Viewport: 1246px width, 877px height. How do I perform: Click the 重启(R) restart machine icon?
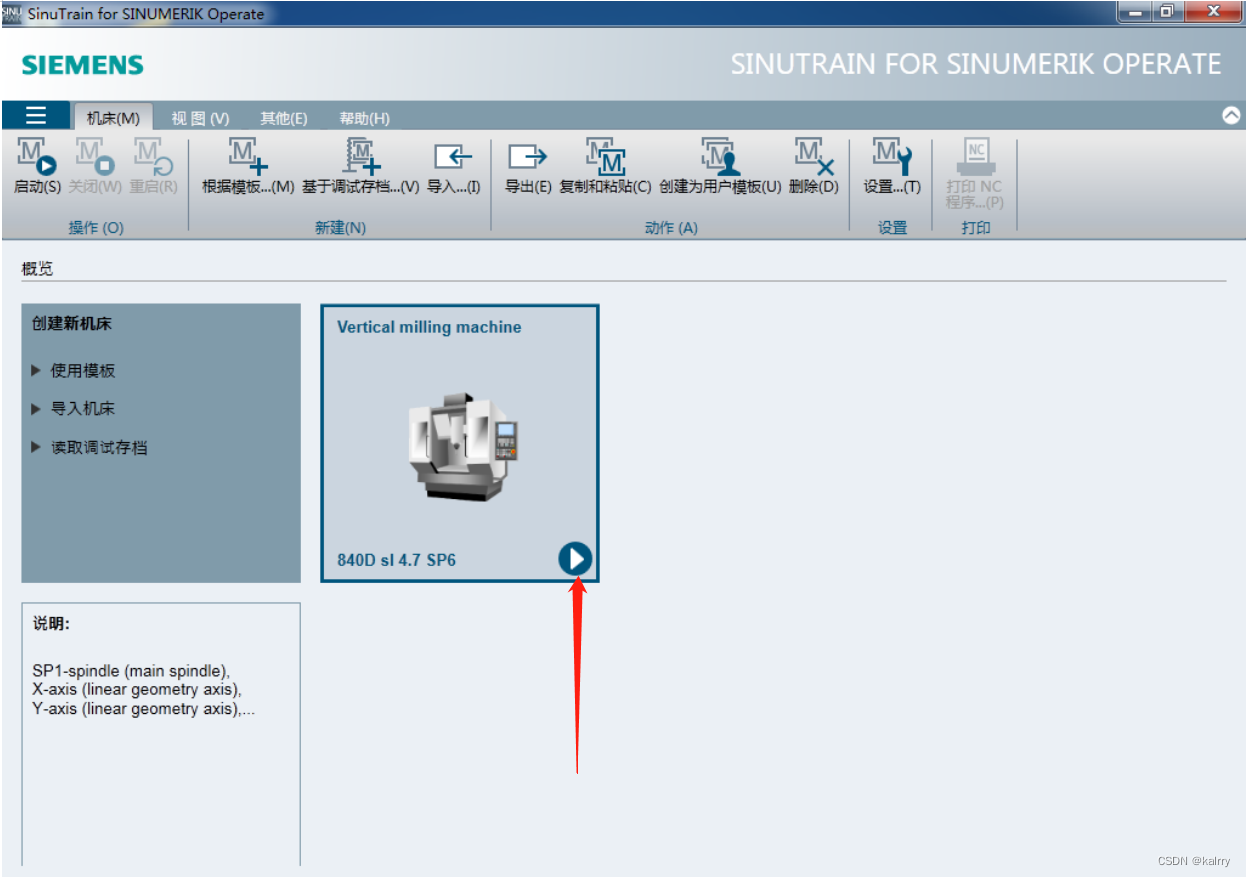154,158
